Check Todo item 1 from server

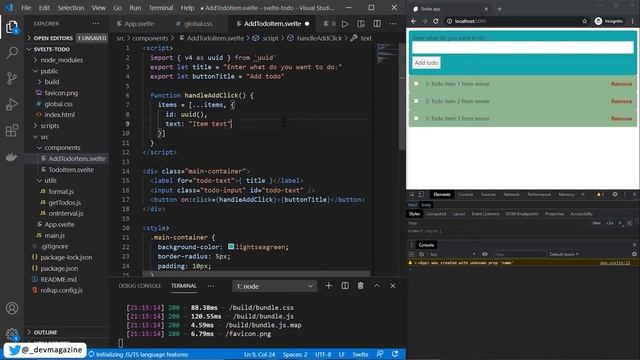(x=416, y=84)
